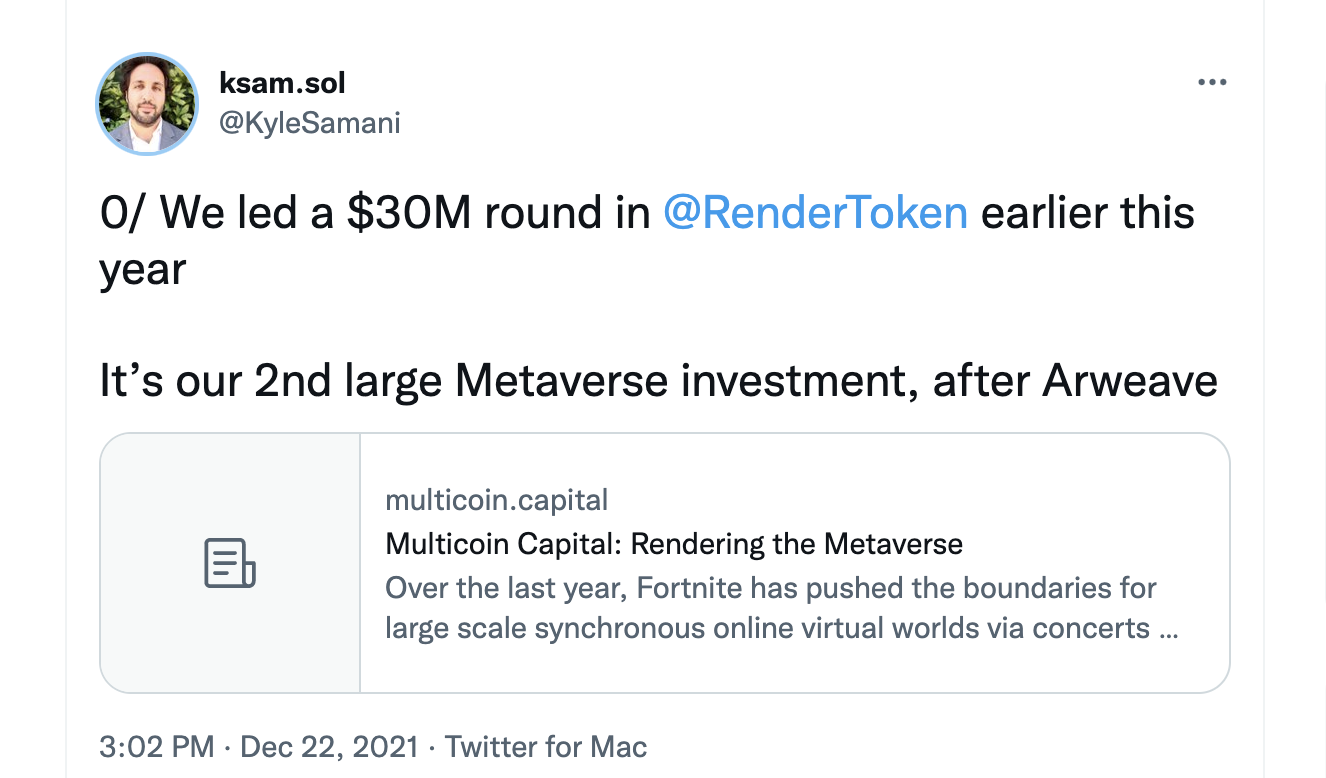
Task: Click the "Twitter for Mac" source label
Action: point(546,746)
